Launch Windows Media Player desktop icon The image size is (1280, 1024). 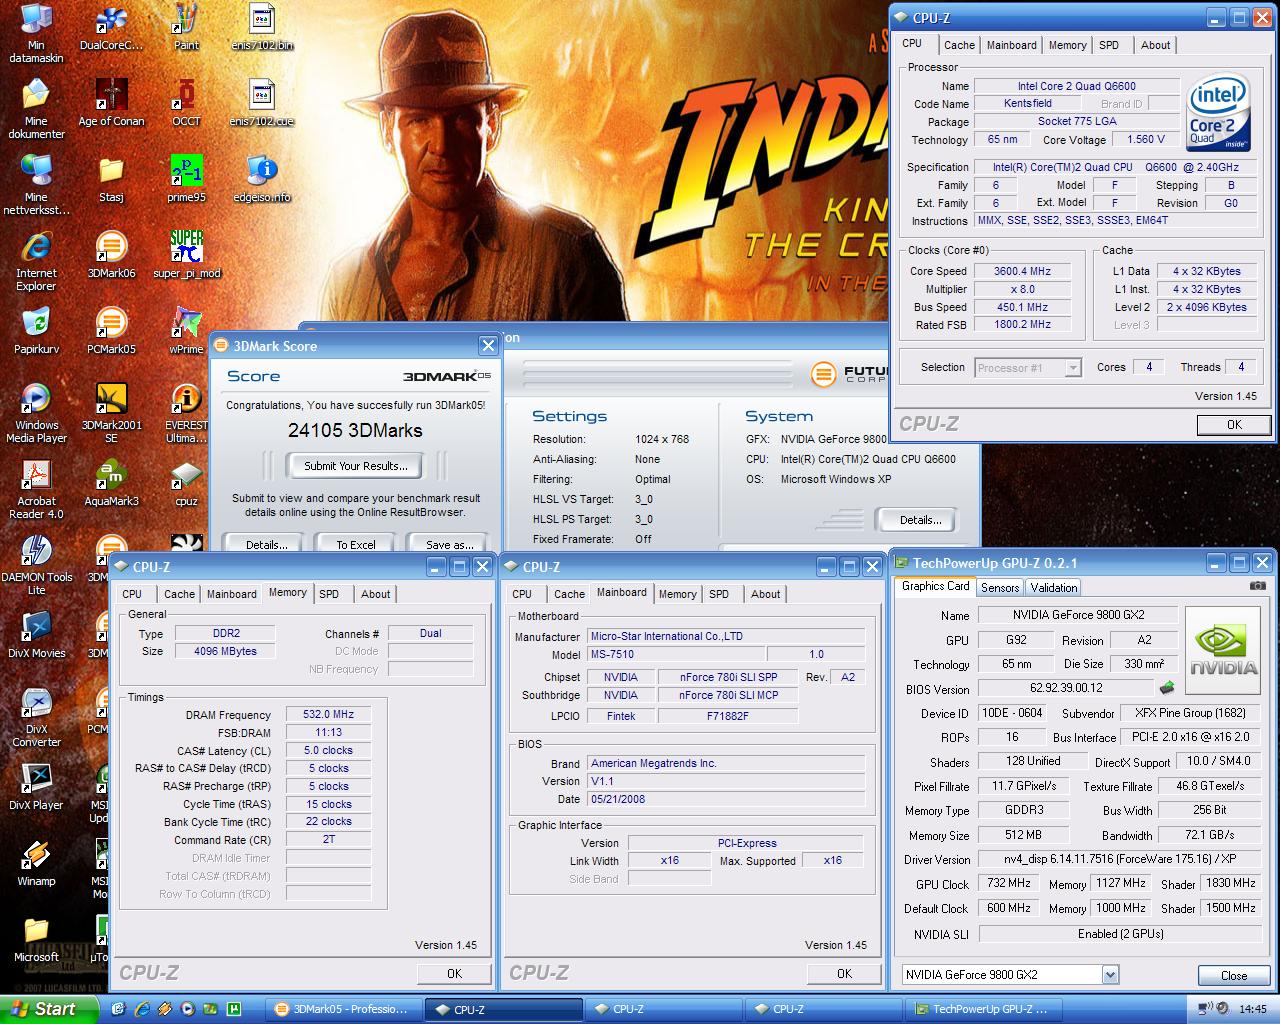(x=36, y=412)
